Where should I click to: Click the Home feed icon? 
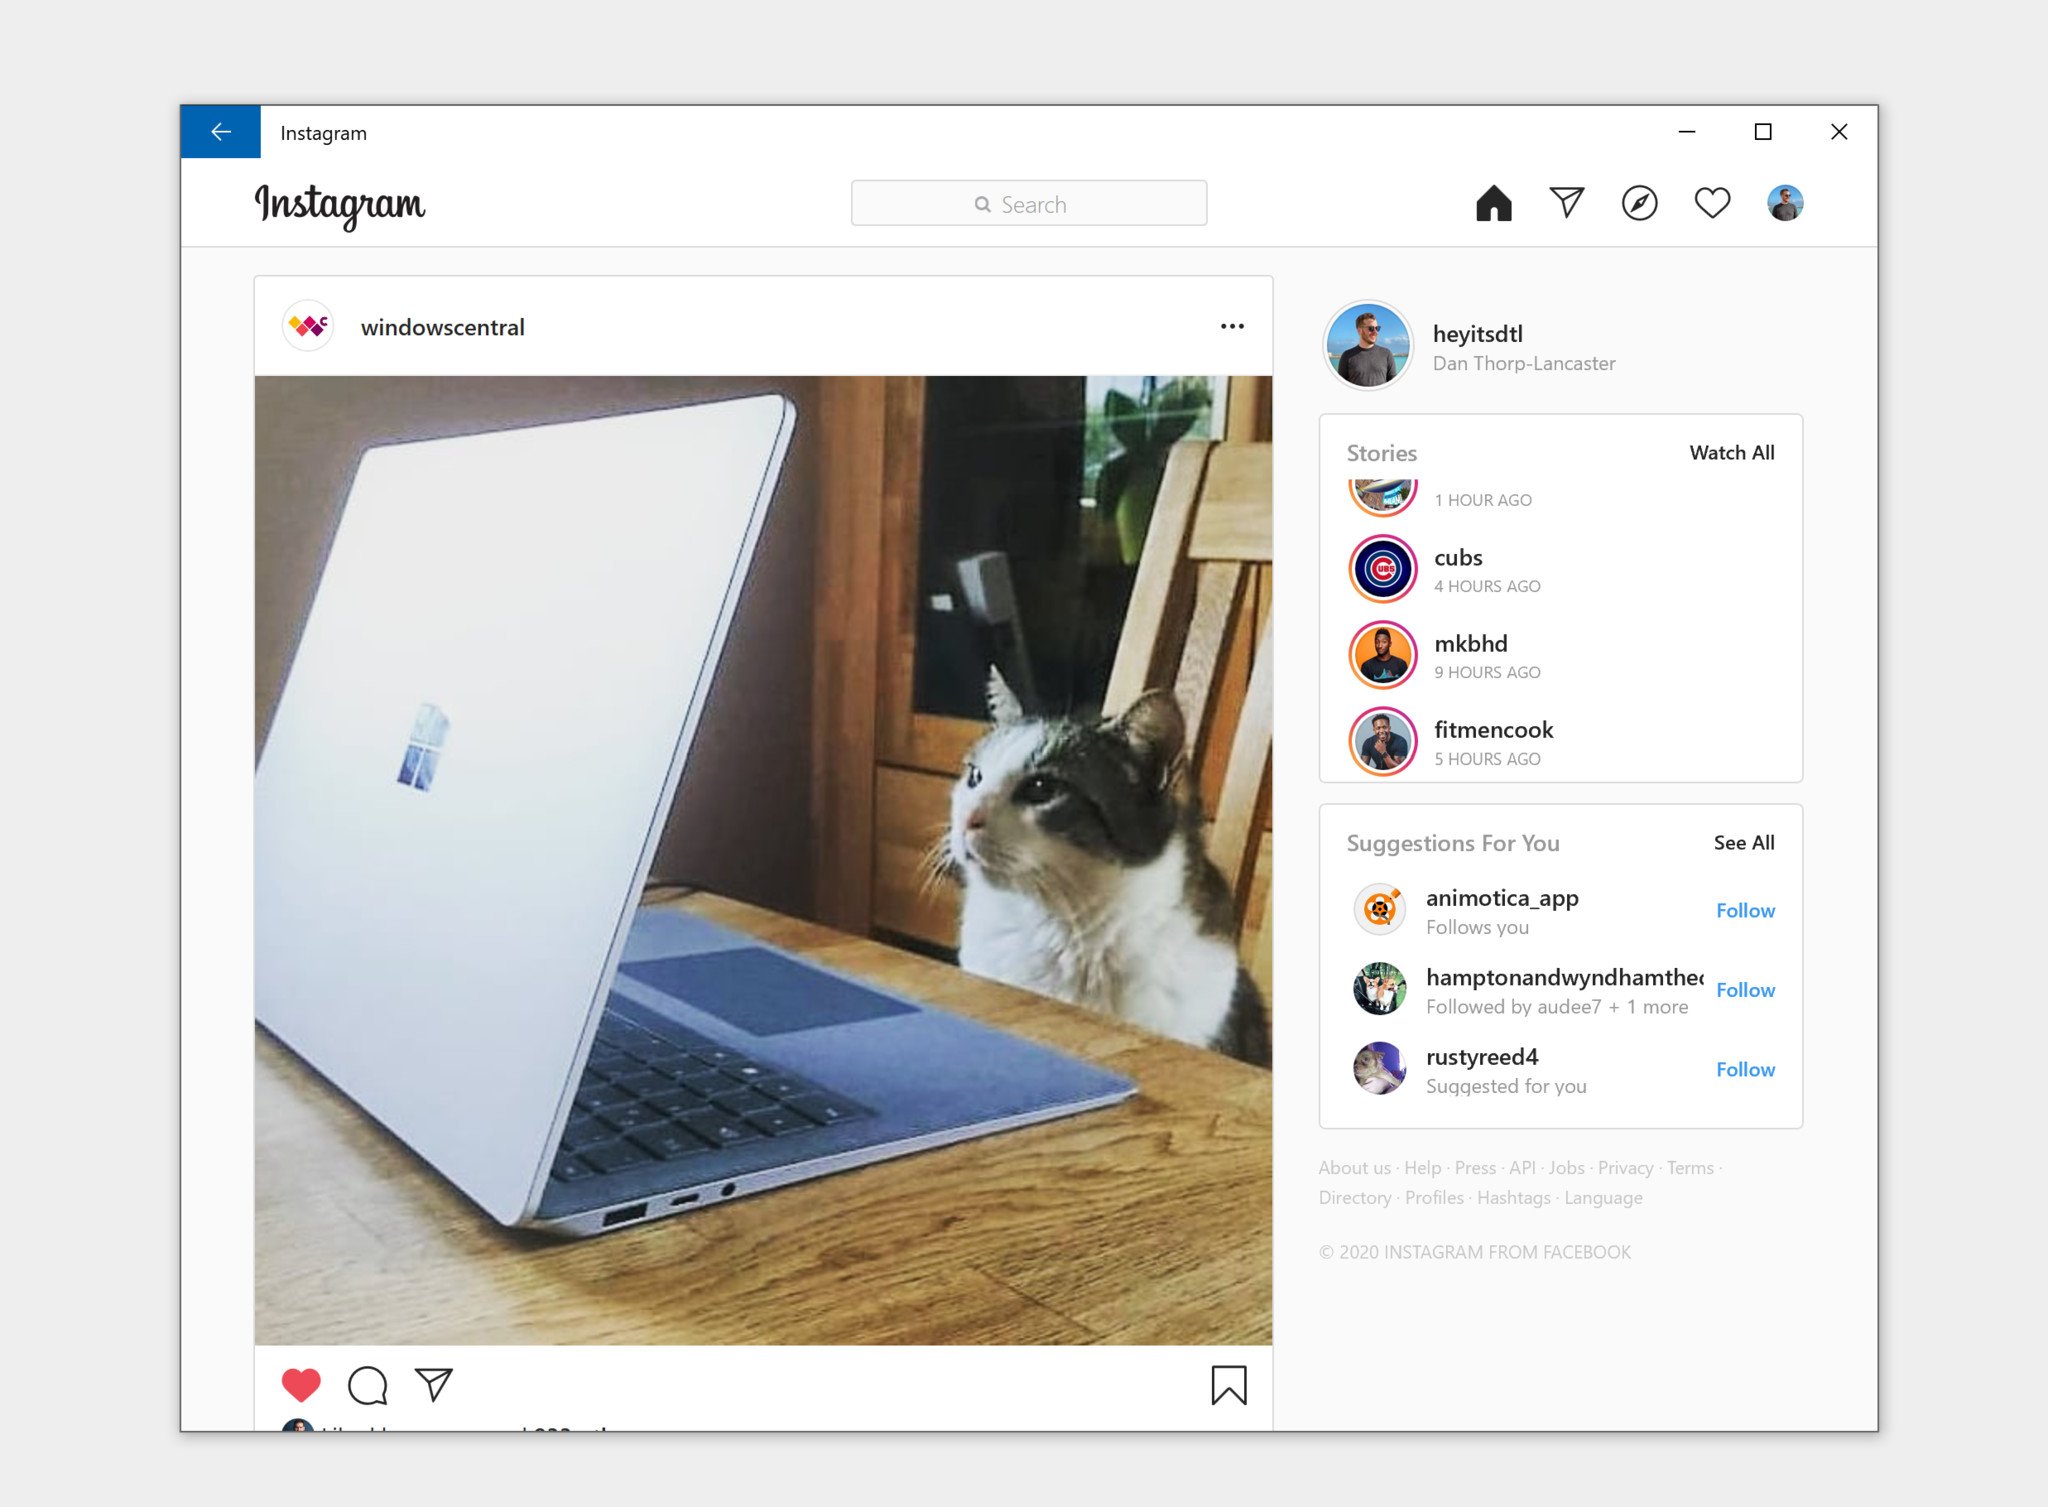pos(1493,202)
